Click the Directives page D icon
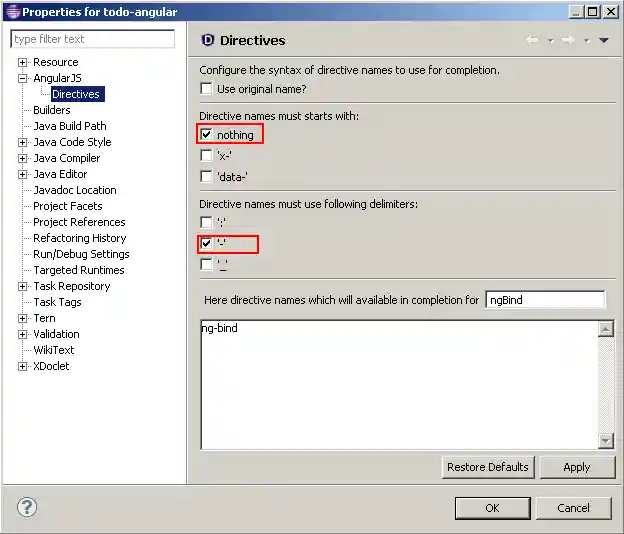 click(x=208, y=40)
